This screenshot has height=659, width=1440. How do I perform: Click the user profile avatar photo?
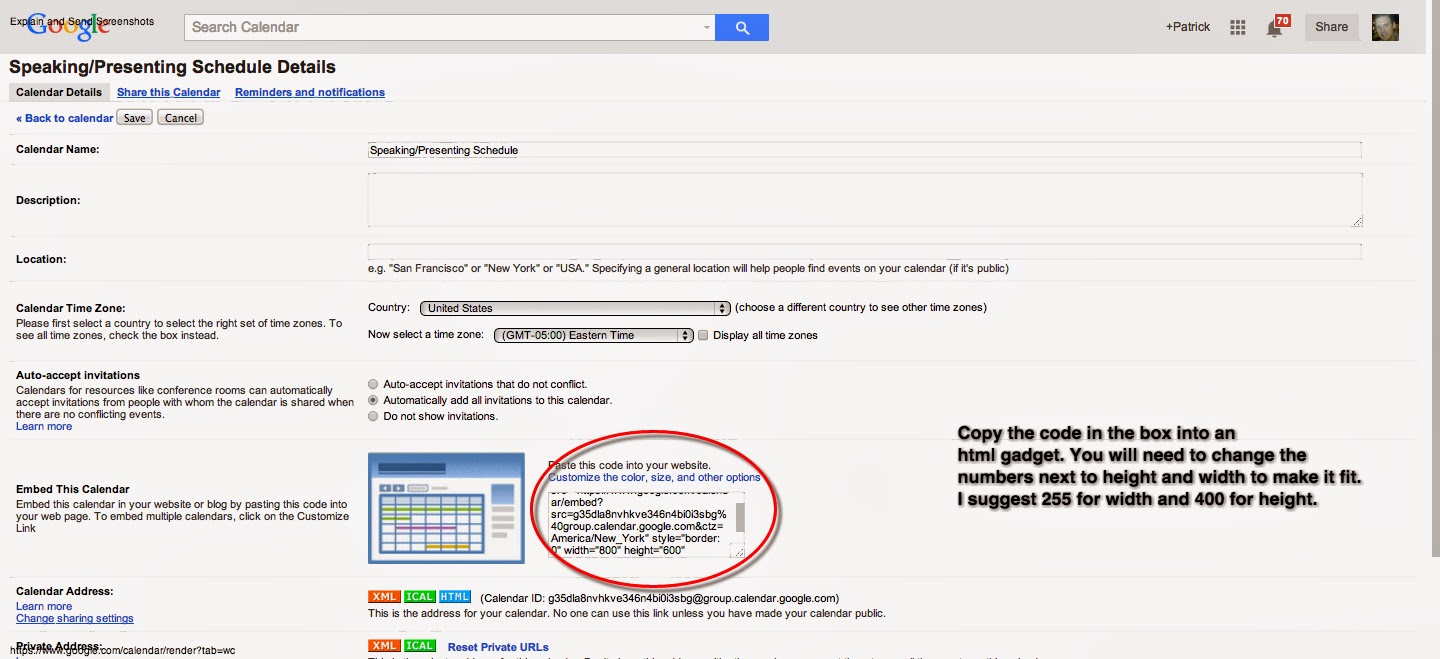tap(1384, 28)
